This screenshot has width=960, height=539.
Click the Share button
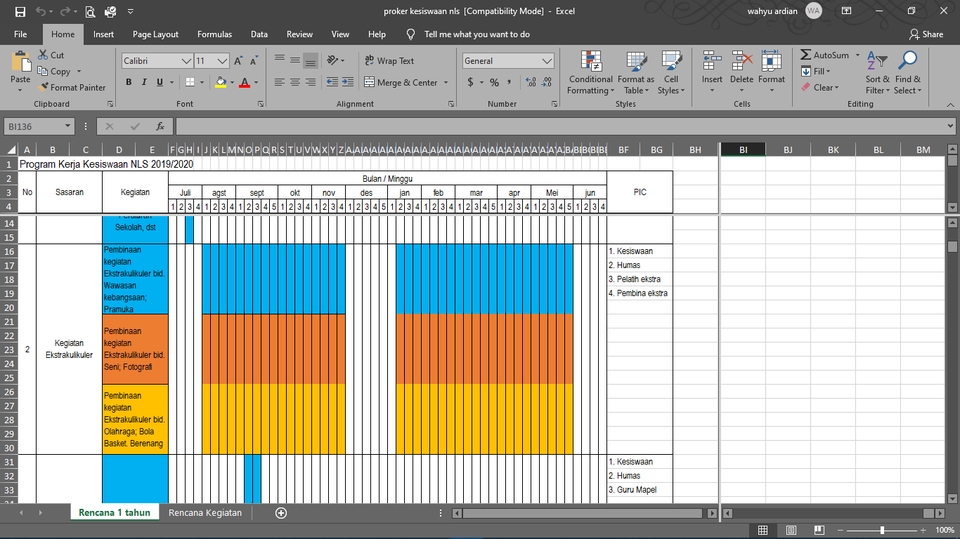(926, 34)
